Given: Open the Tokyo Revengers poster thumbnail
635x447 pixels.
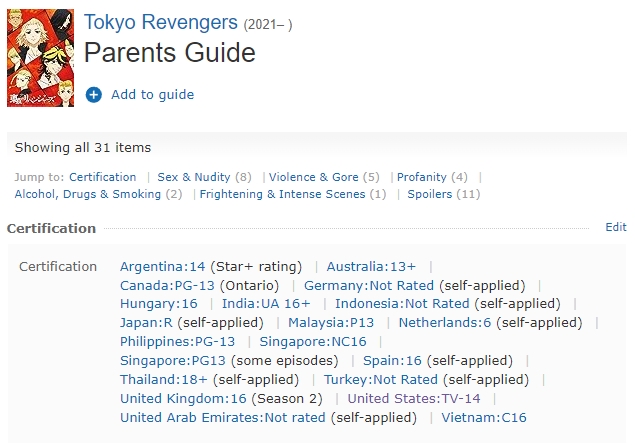Looking at the screenshot, I should click(x=40, y=58).
